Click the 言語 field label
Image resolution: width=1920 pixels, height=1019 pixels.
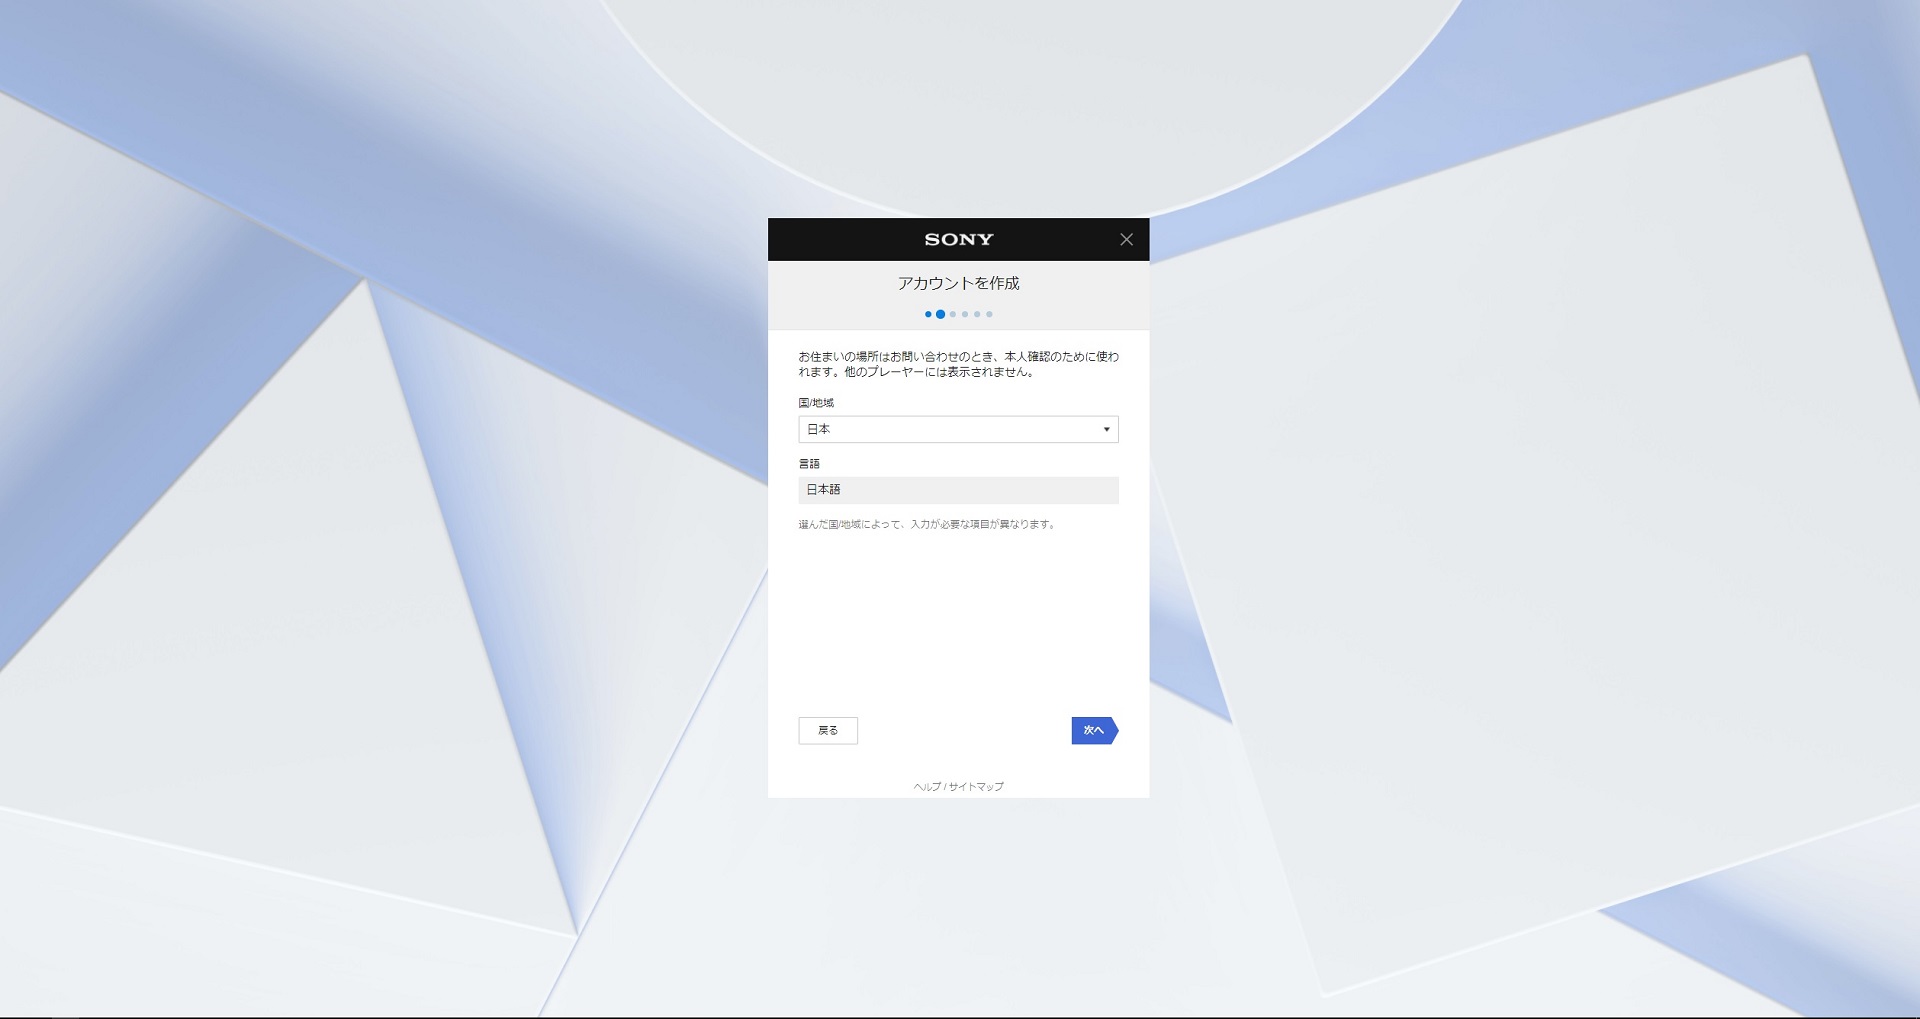(x=809, y=464)
